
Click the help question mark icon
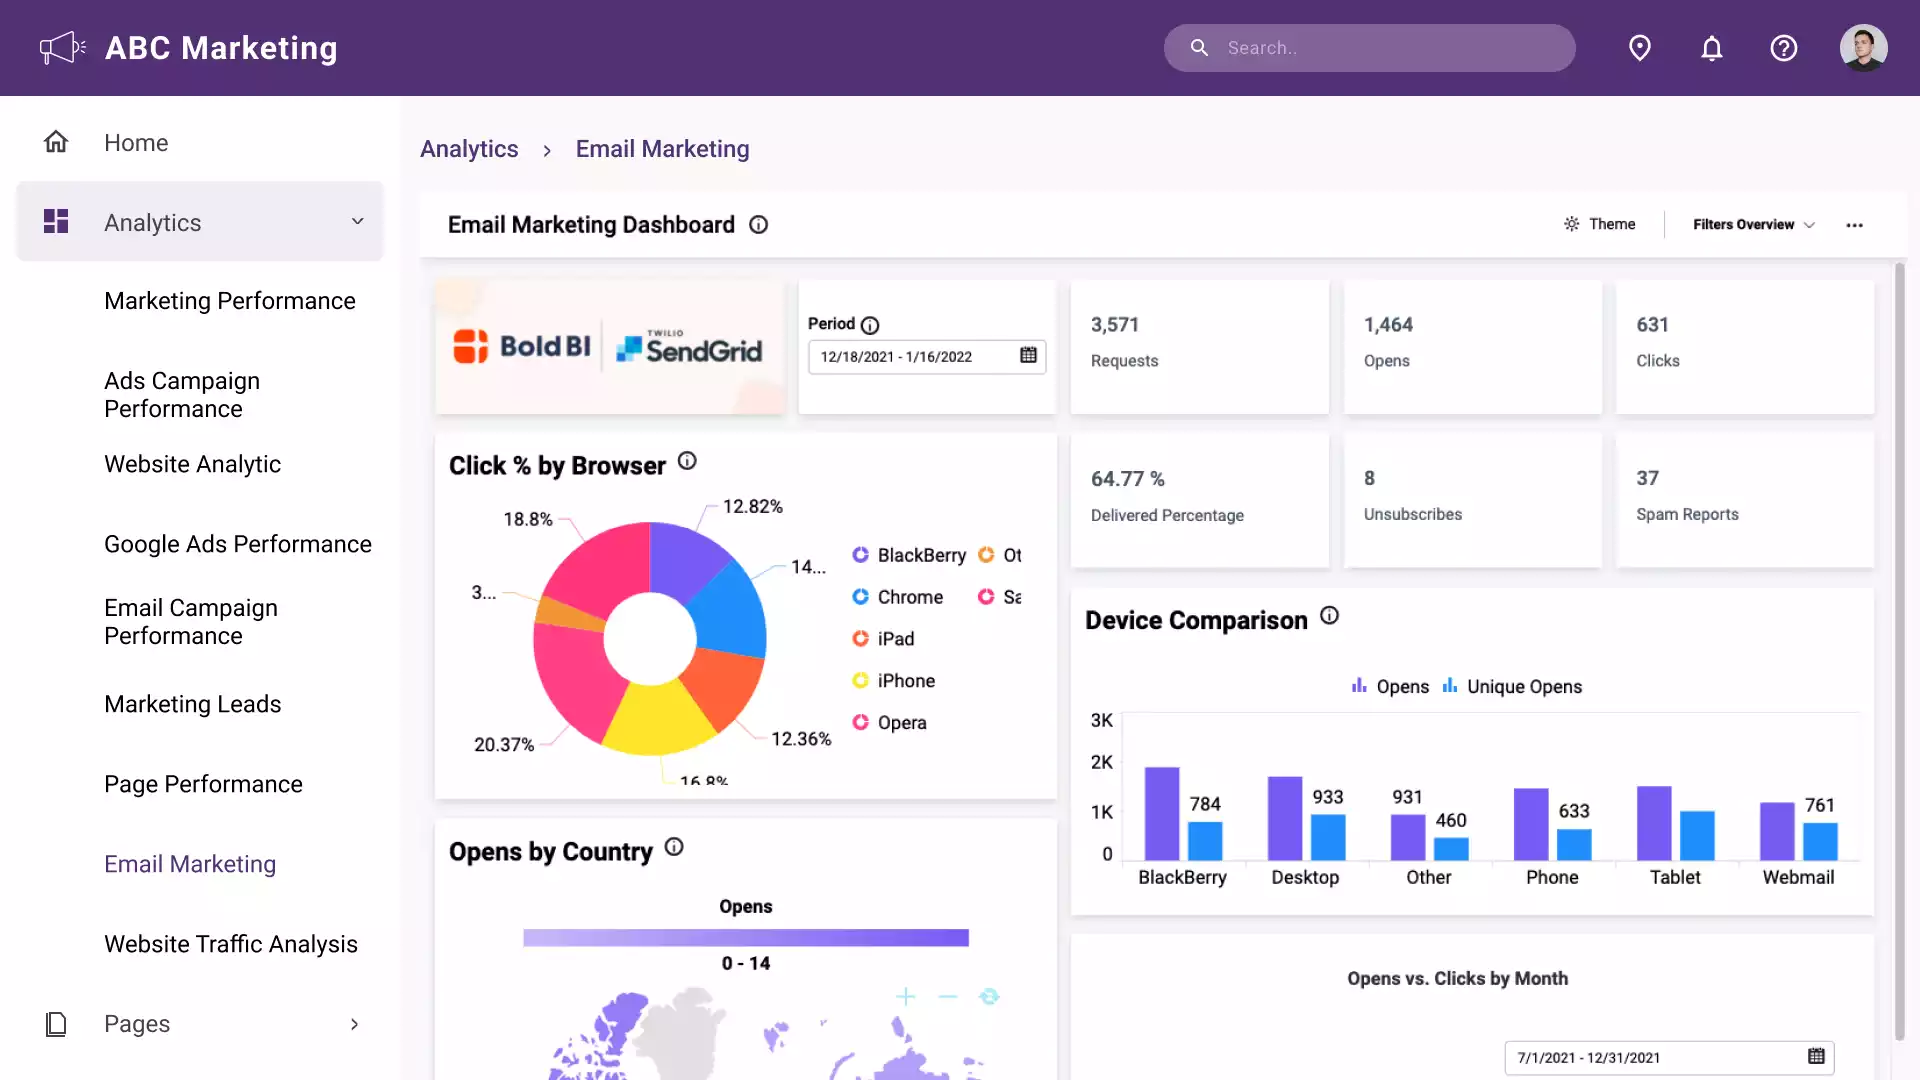pyautogui.click(x=1783, y=48)
